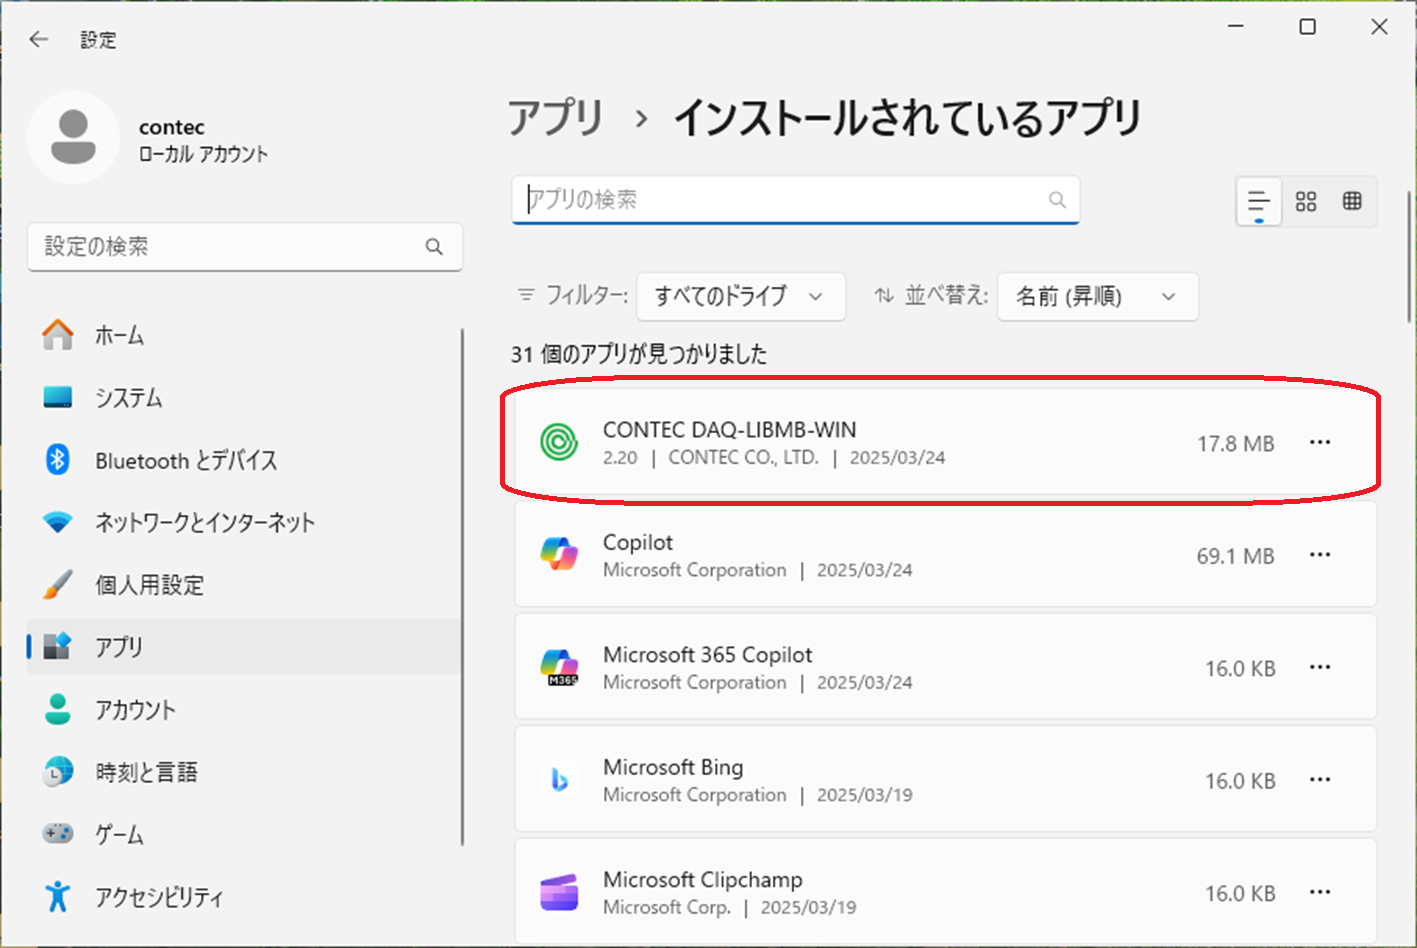Open ネットワークとインターネット settings page
The width and height of the screenshot is (1417, 948).
[244, 522]
